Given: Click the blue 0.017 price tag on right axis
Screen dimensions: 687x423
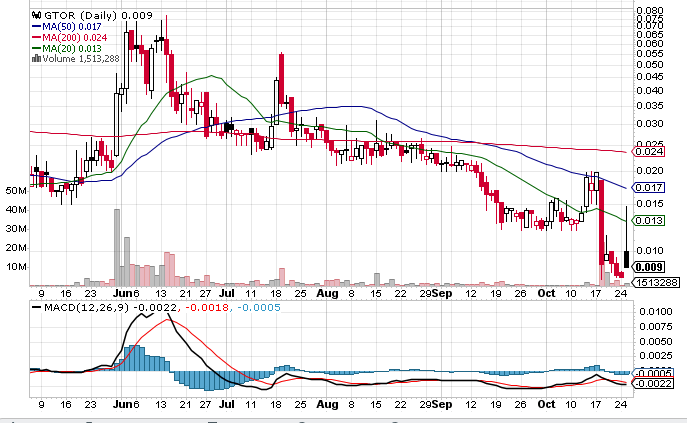Looking at the screenshot, I should point(648,188).
